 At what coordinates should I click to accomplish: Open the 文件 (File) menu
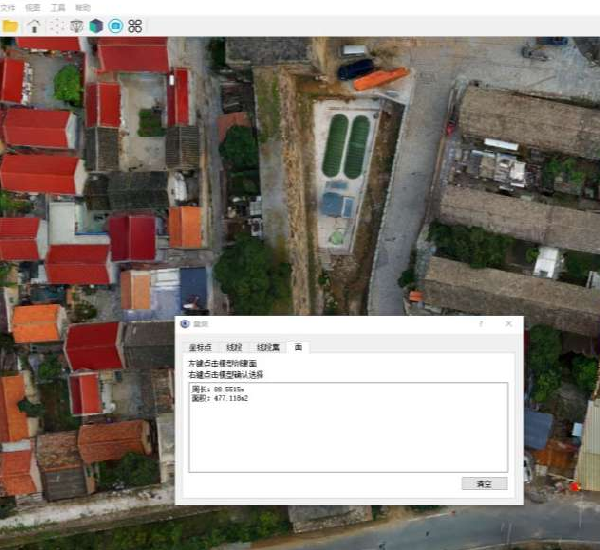click(8, 7)
